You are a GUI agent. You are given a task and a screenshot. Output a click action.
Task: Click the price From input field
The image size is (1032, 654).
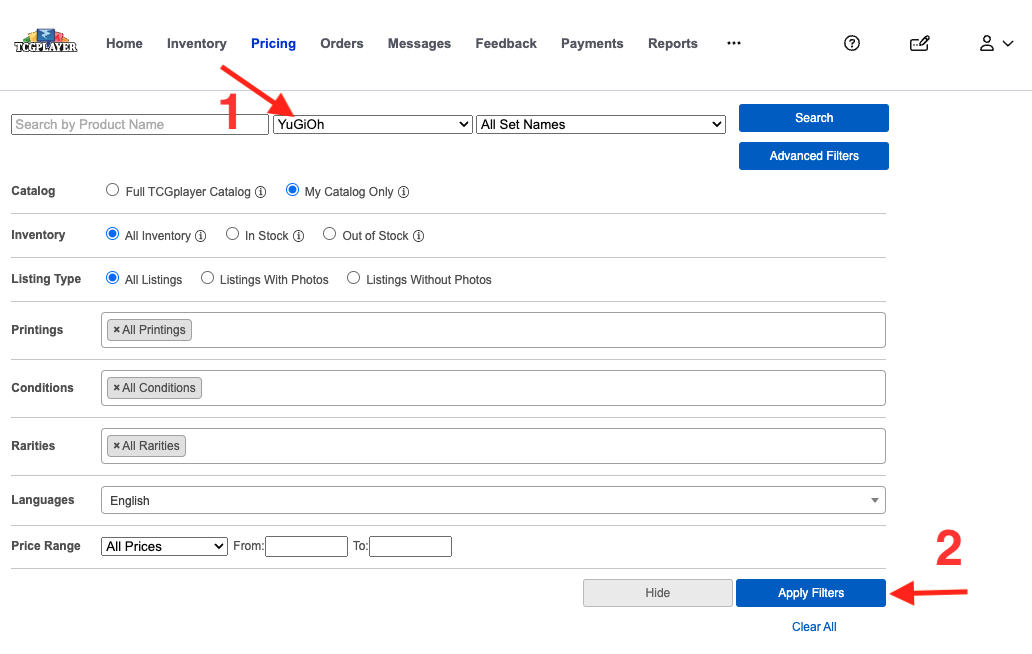click(x=307, y=546)
